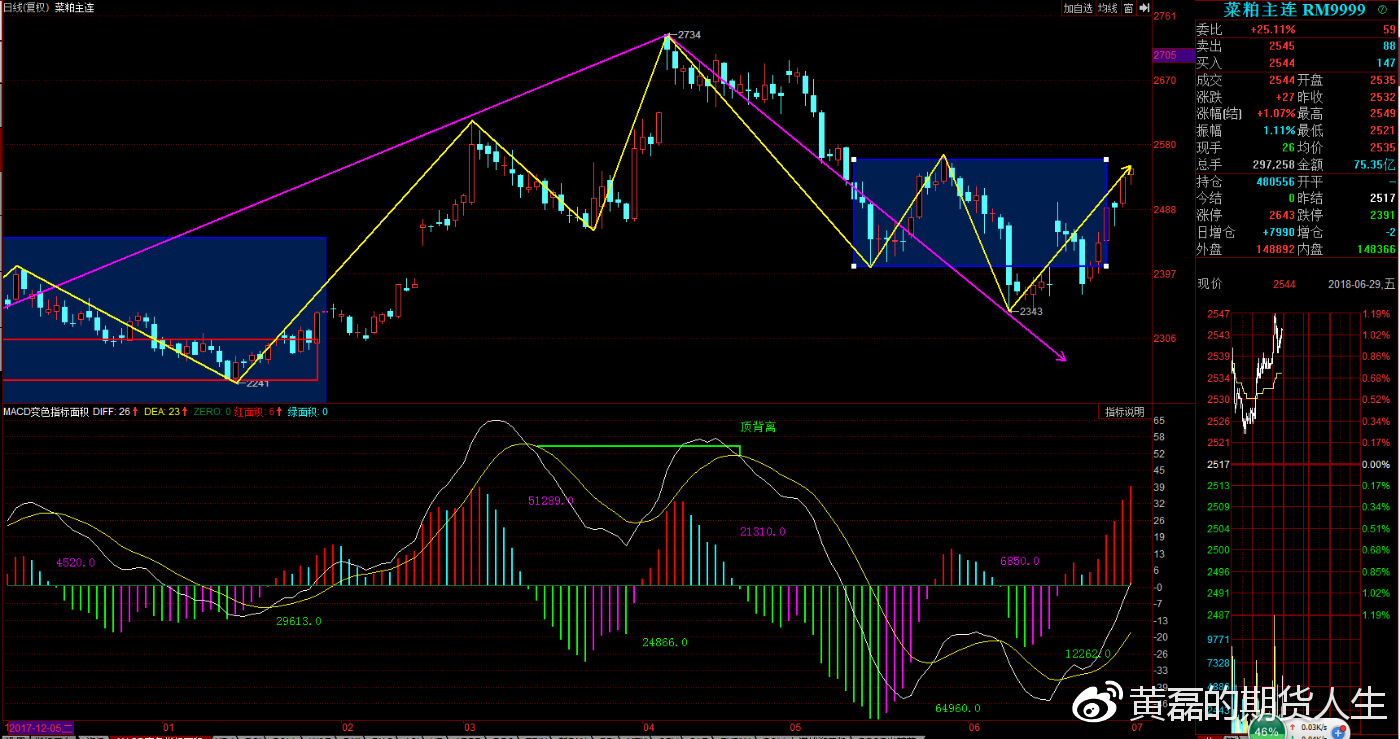Click the 2241 low price marker
The image size is (1400, 739).
pyautogui.click(x=257, y=383)
